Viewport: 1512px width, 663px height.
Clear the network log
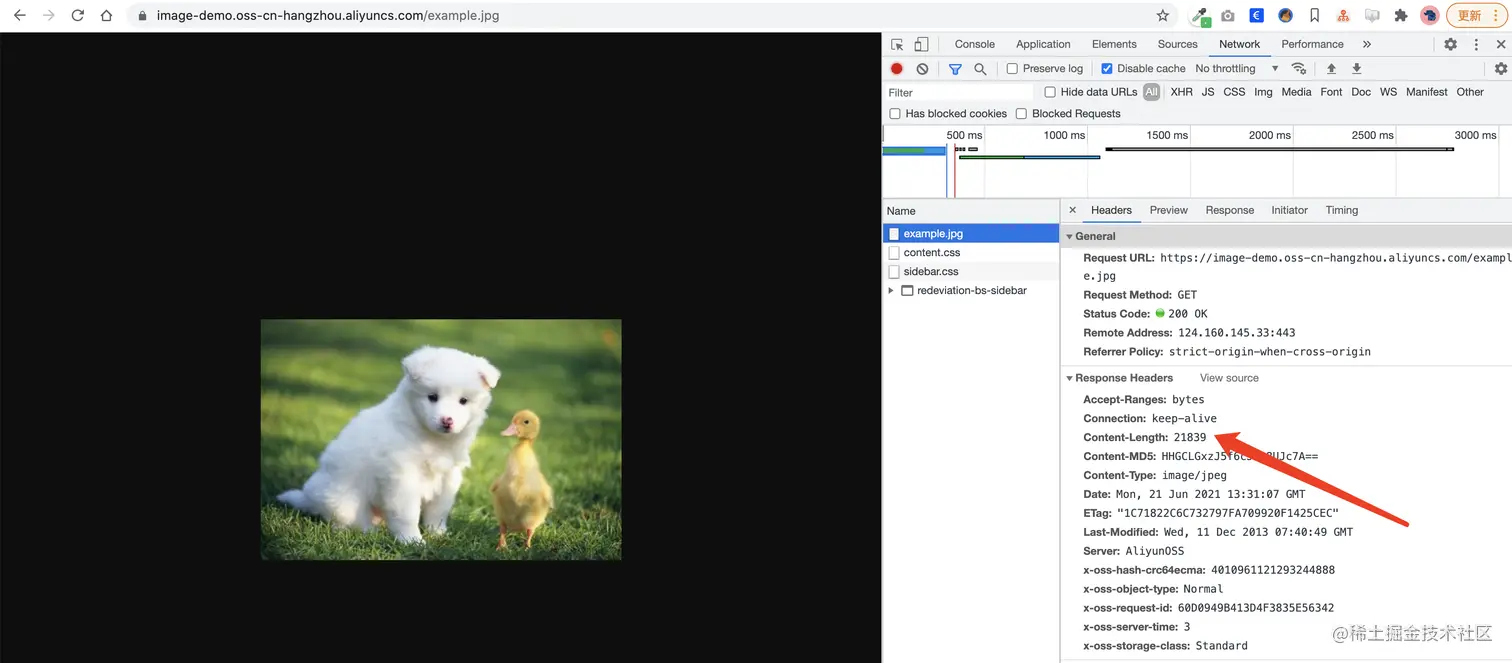(x=922, y=69)
